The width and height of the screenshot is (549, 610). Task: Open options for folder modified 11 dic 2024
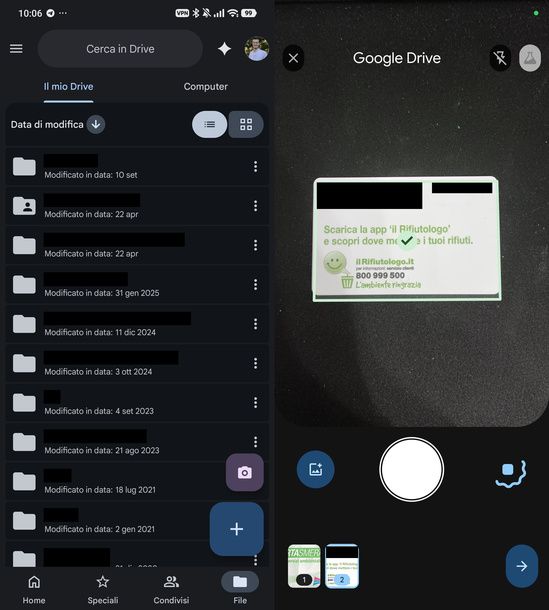tap(255, 324)
